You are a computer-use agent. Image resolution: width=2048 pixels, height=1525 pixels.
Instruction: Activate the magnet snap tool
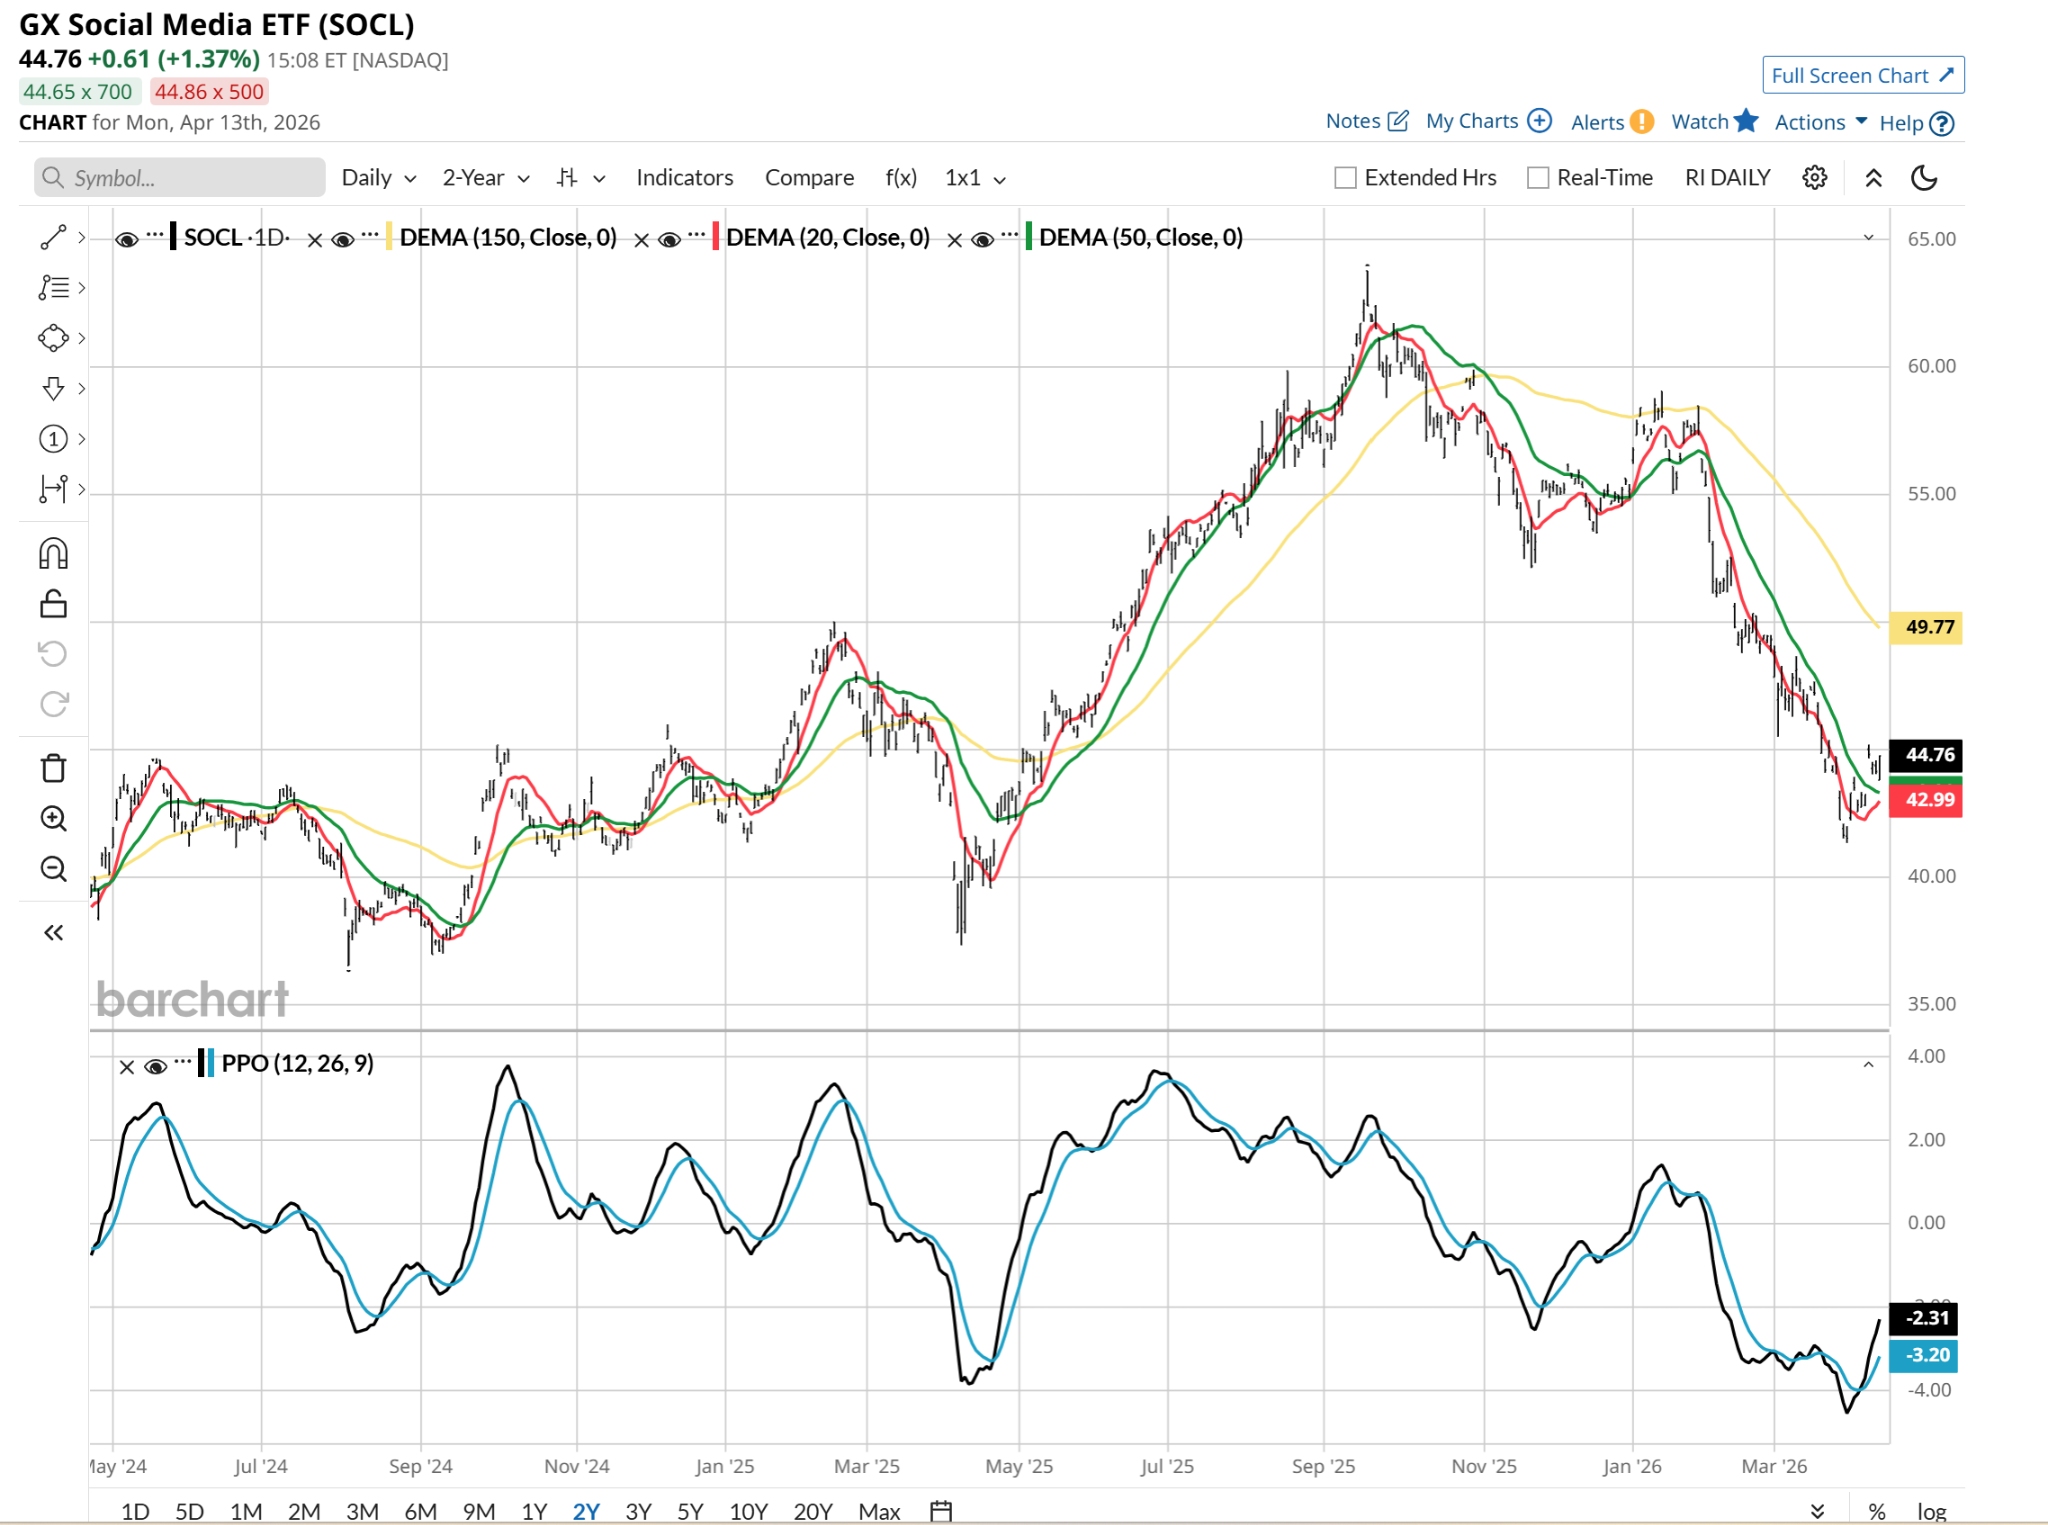[53, 553]
